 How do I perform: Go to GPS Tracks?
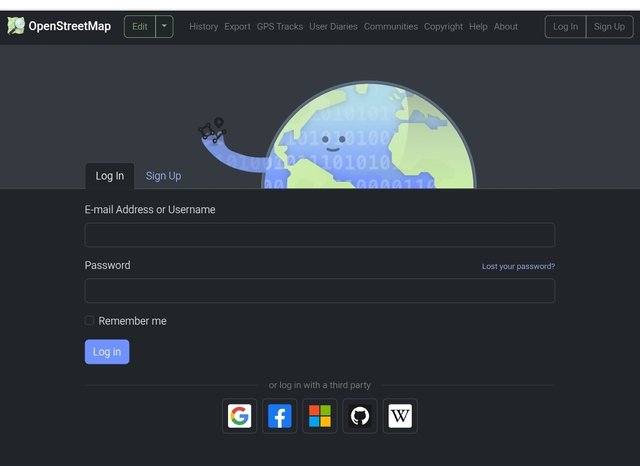tap(280, 27)
